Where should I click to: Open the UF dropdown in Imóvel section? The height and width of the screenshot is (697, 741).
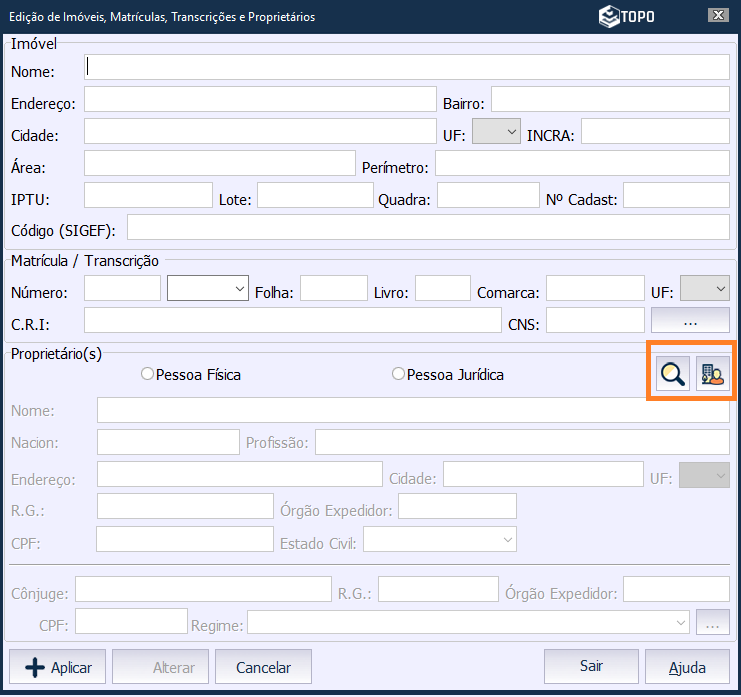(496, 132)
